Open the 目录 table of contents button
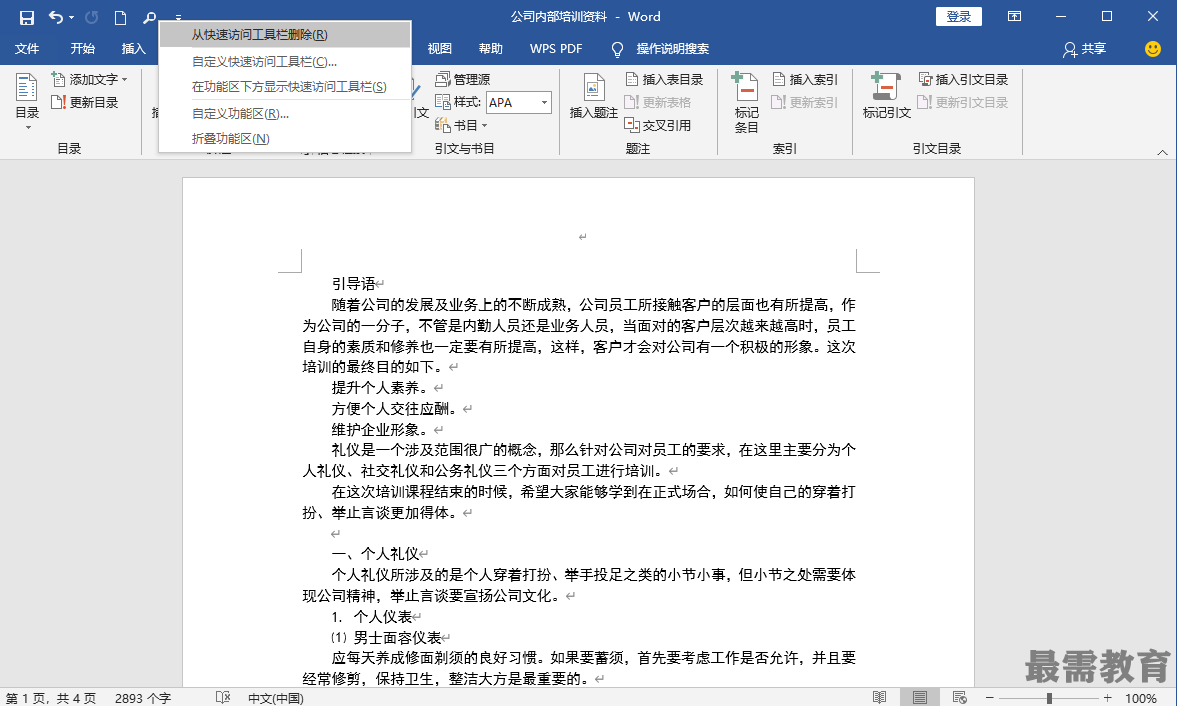 (27, 101)
